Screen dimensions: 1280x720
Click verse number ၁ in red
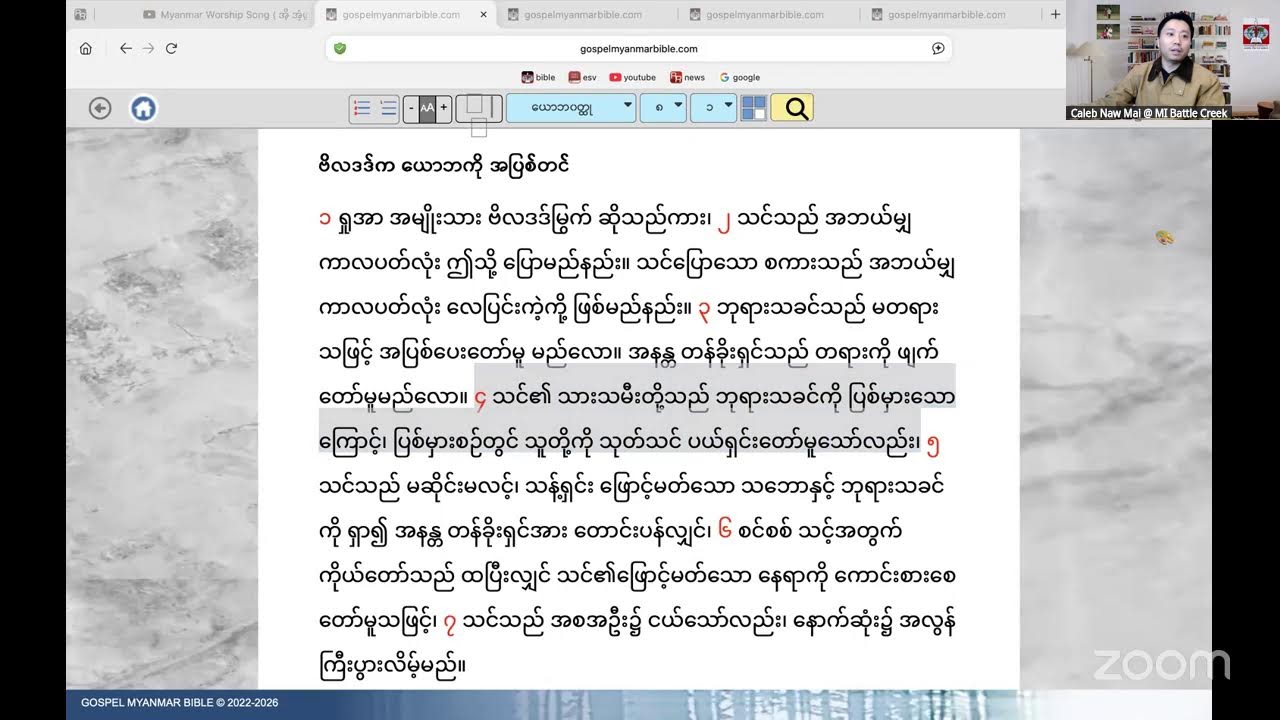(324, 218)
